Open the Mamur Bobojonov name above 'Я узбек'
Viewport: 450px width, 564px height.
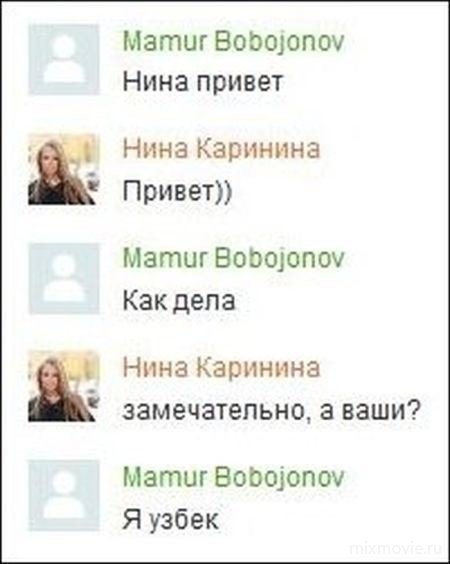click(233, 477)
